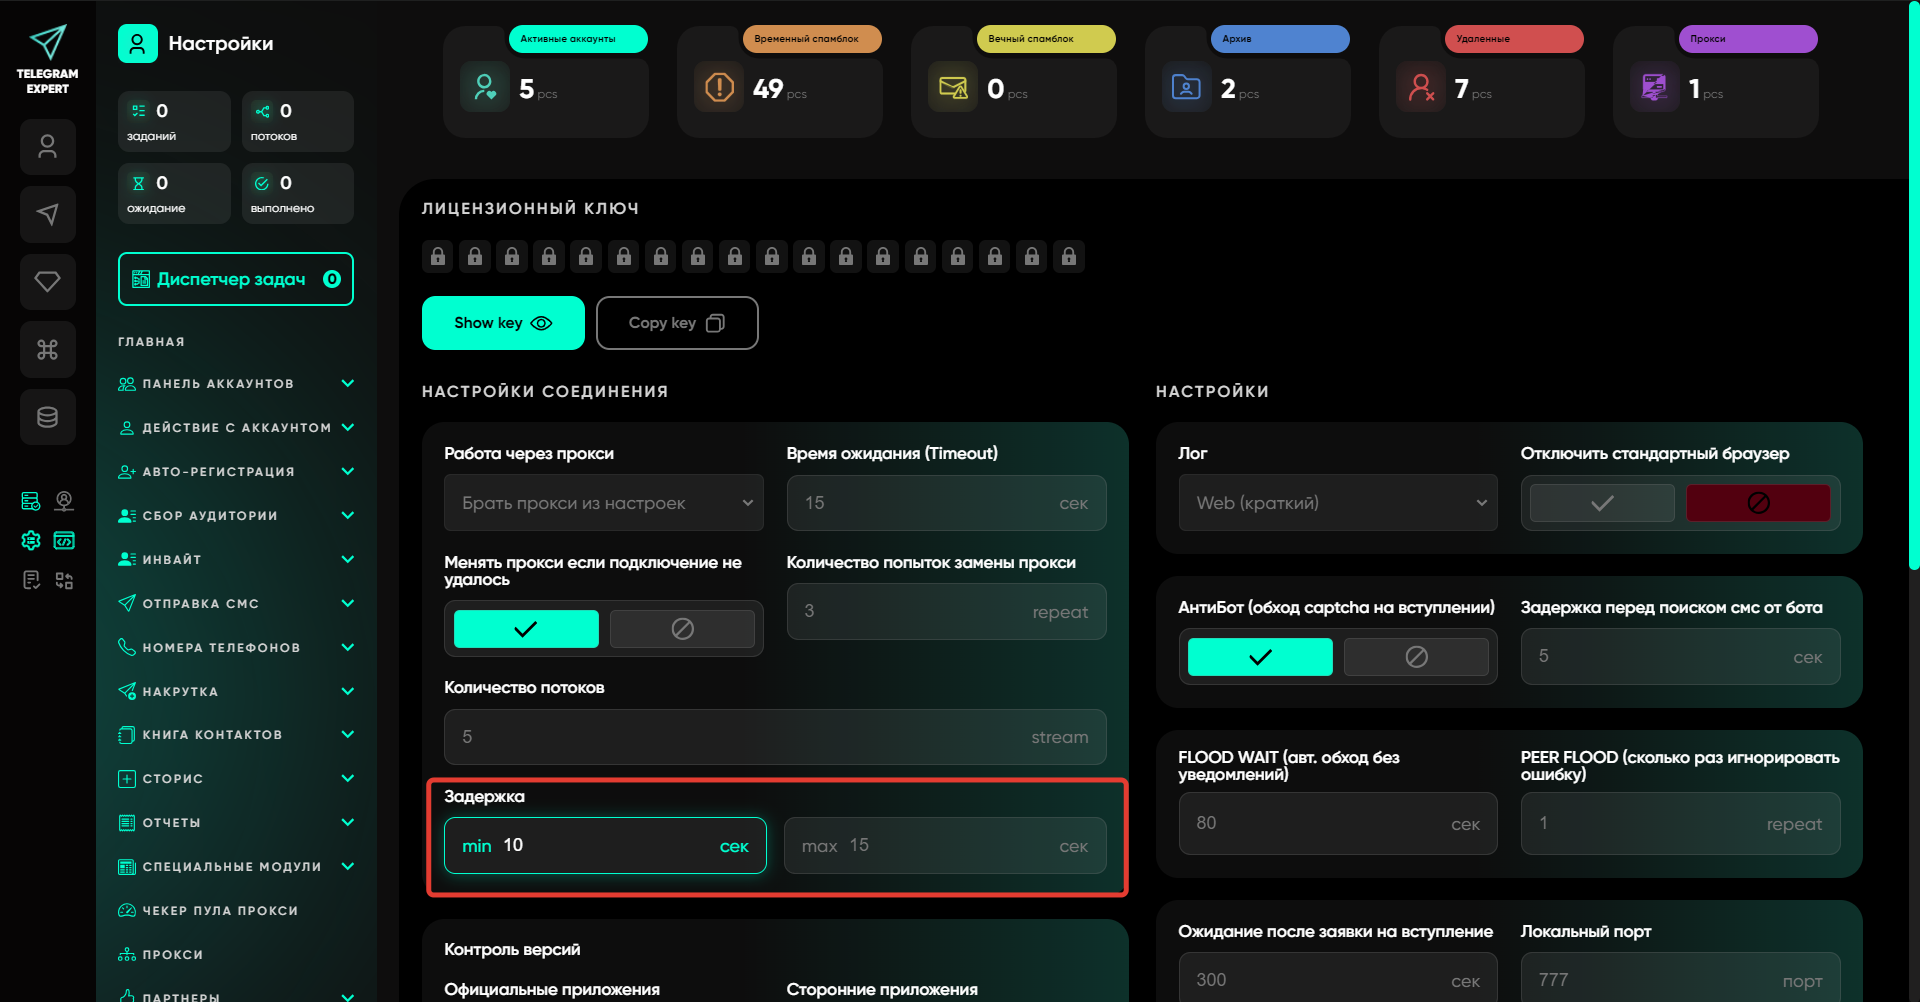Open the proxy mode dropdown
Screen dimensions: 1920x1002
[x=603, y=503]
